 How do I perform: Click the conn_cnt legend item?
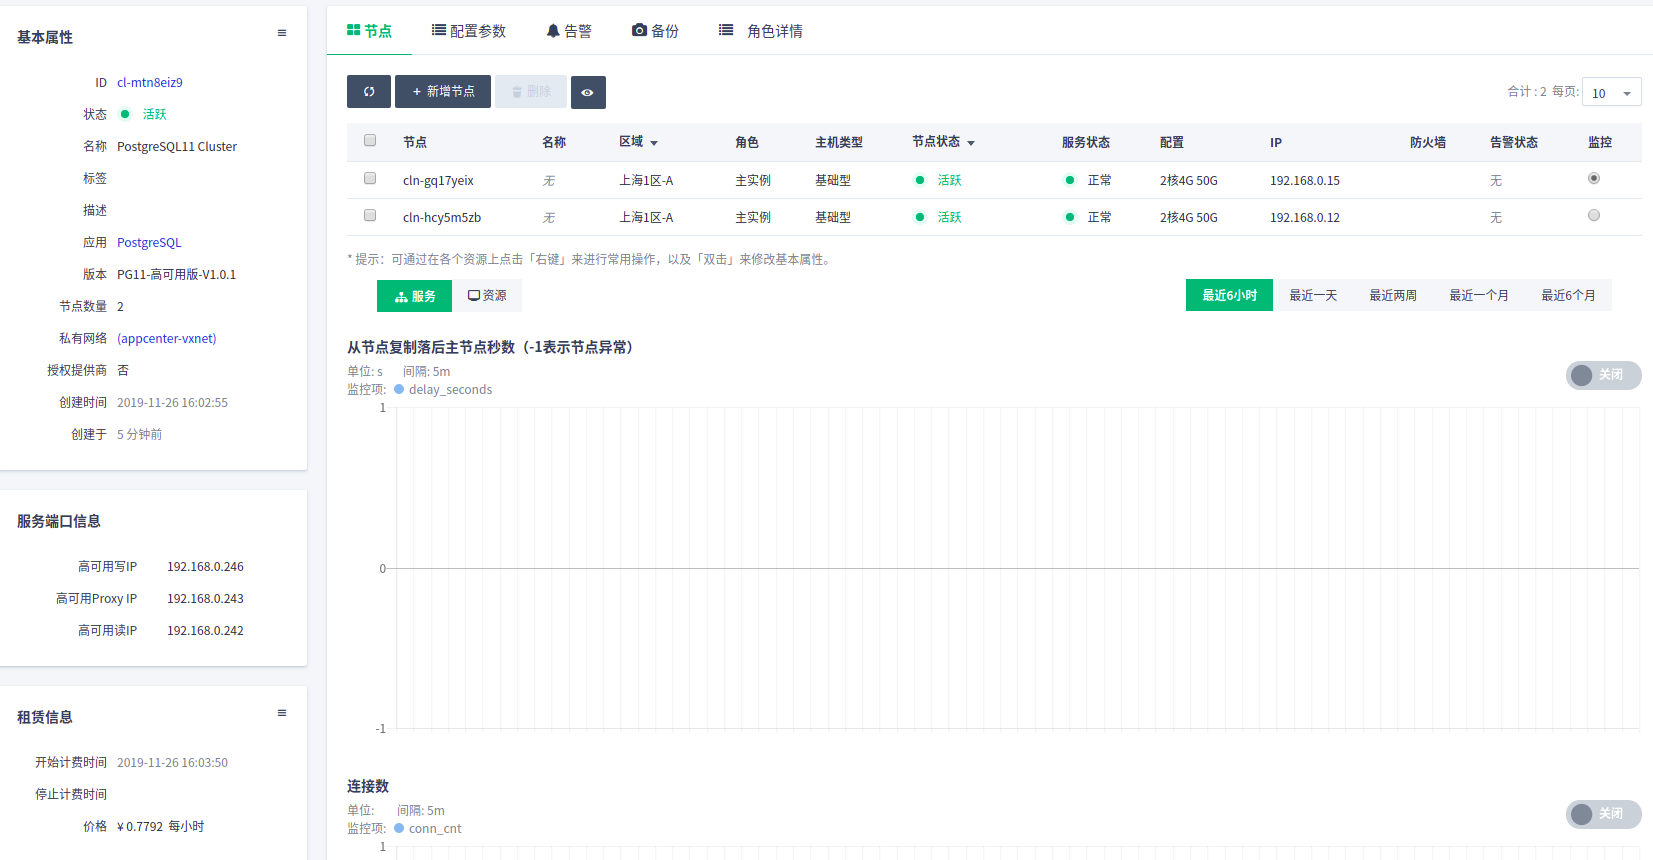coord(428,829)
